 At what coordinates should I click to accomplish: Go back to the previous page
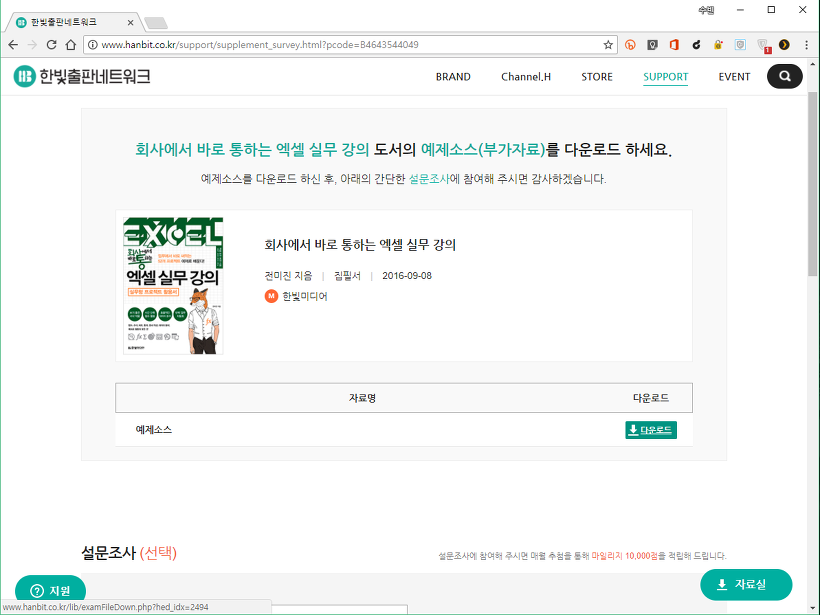14,45
